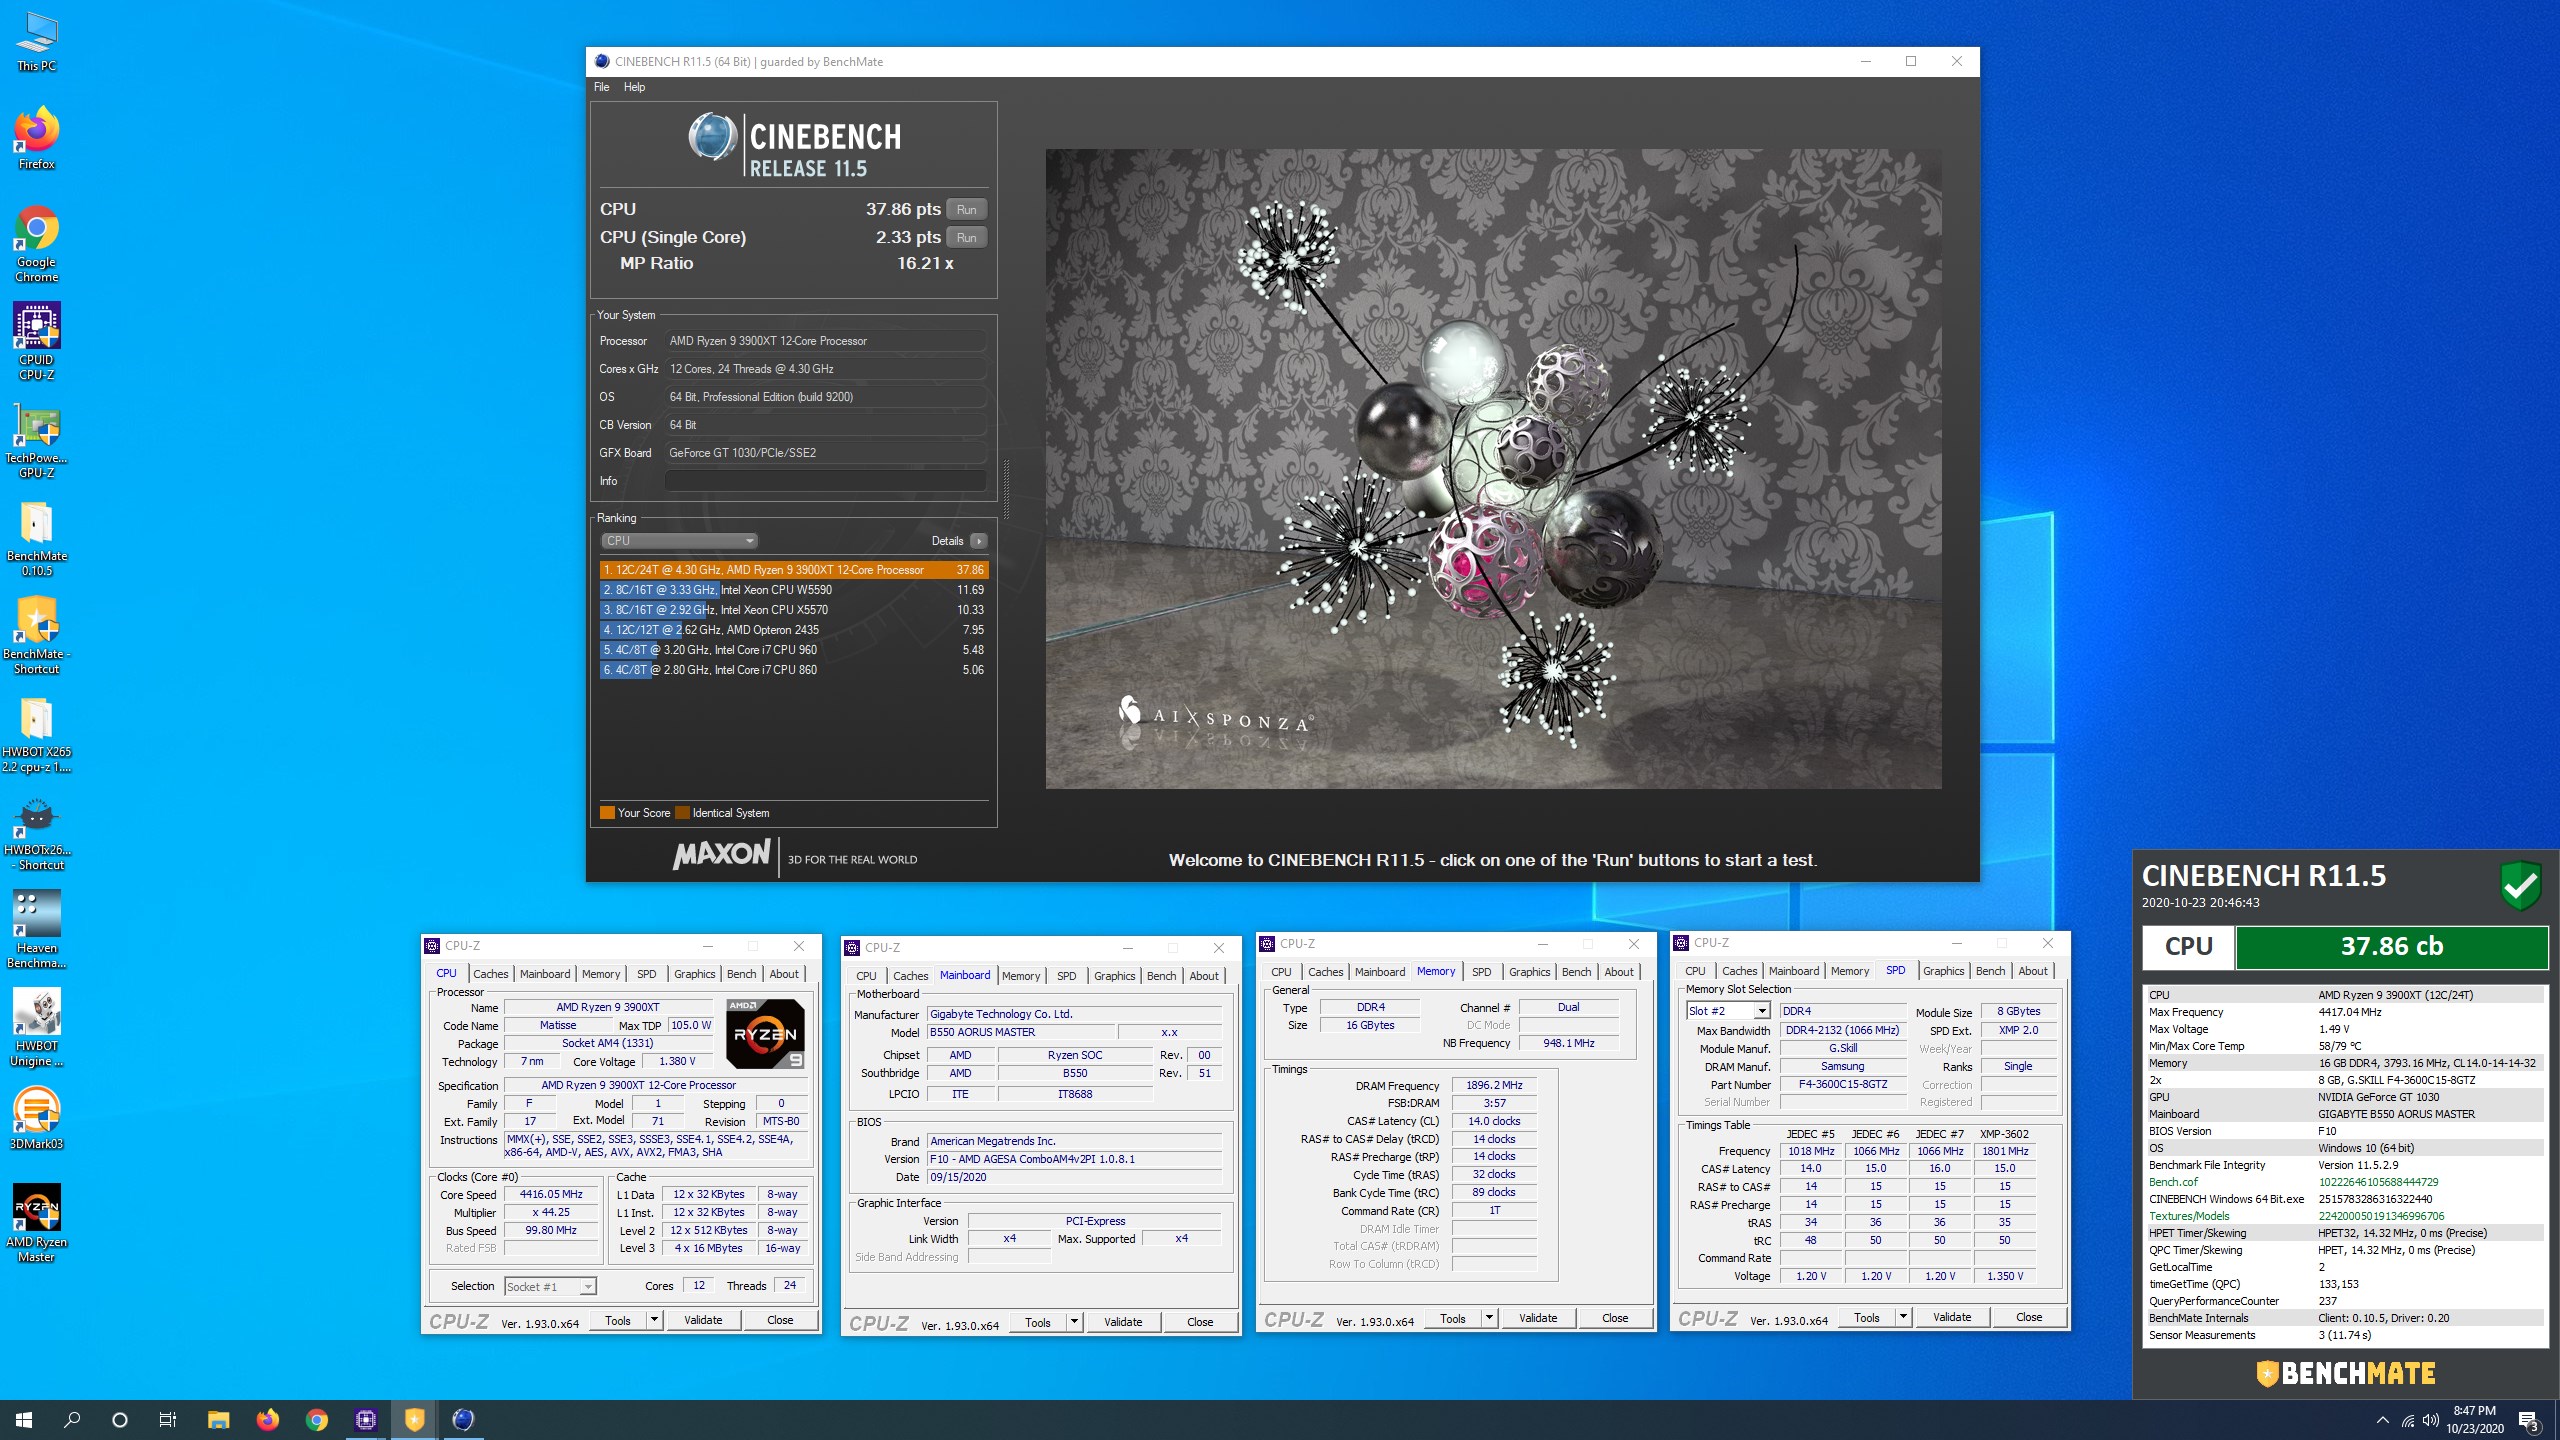
Task: Open Tools dropdown arrow in first CPU-Z
Action: coord(654,1320)
